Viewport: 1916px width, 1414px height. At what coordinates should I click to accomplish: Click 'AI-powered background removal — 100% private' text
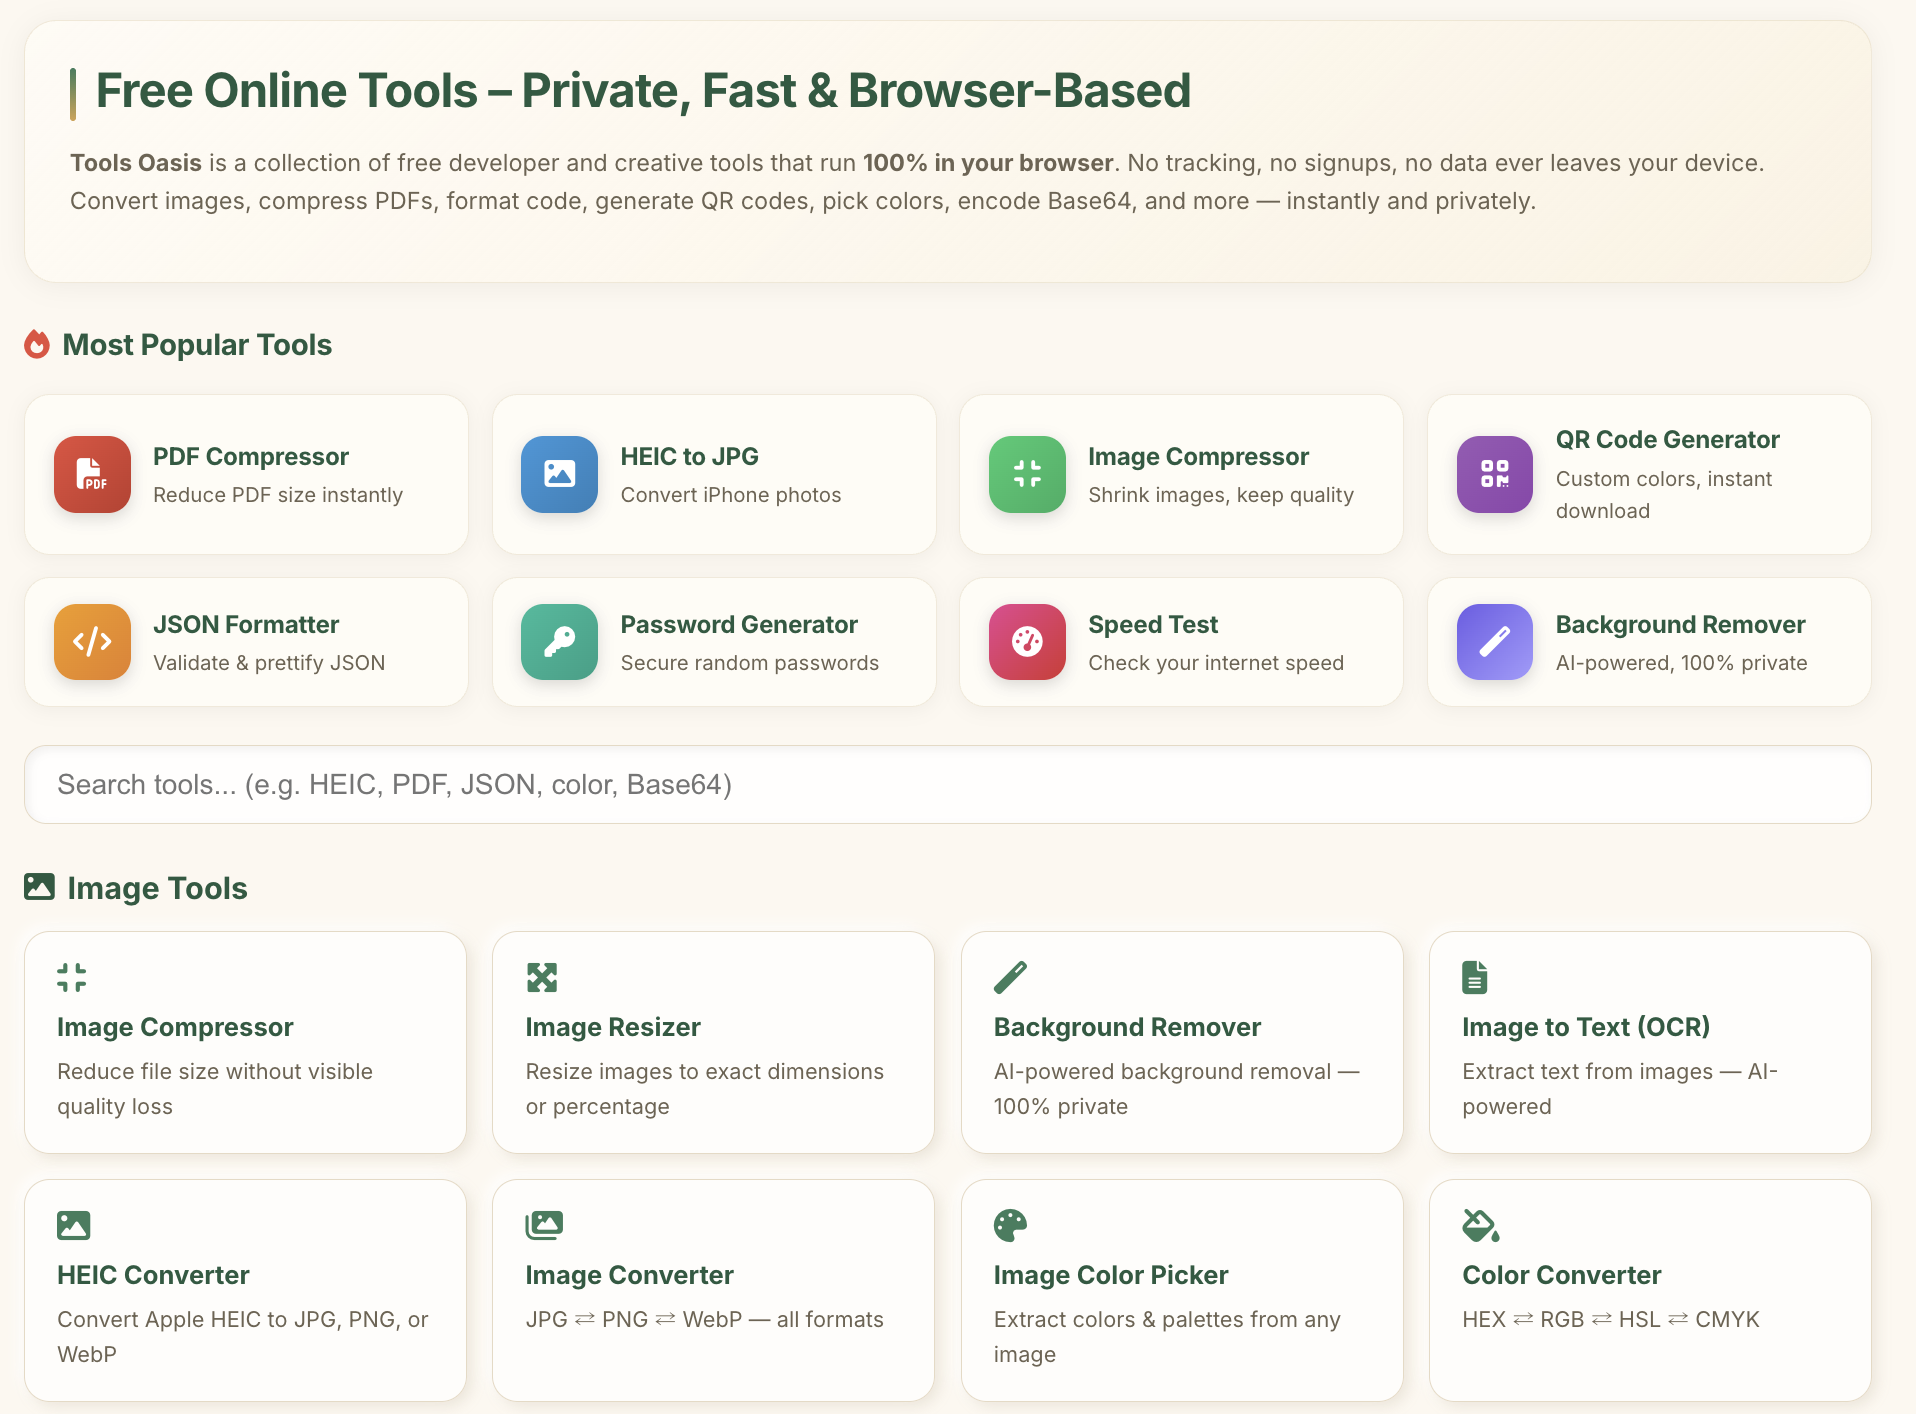1177,1089
